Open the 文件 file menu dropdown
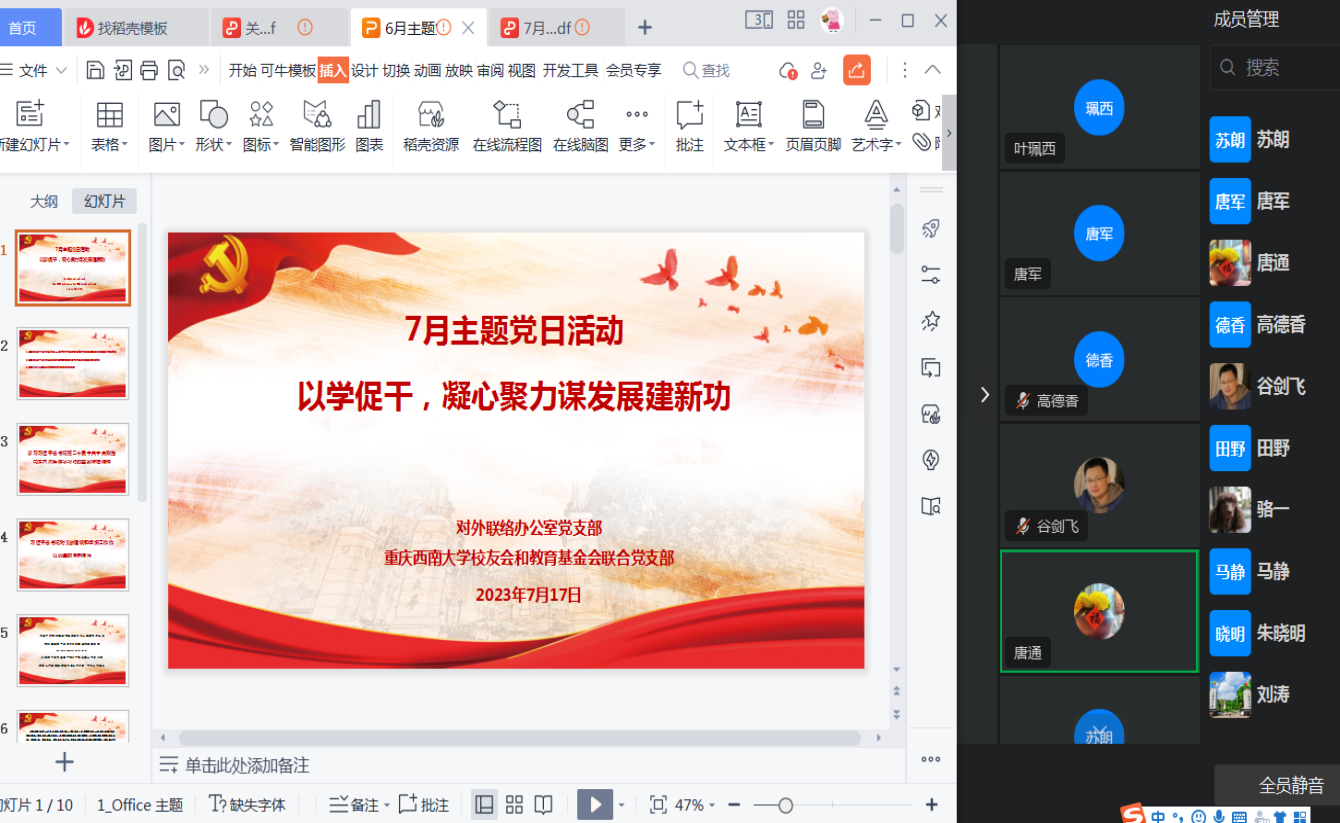 [x=34, y=70]
